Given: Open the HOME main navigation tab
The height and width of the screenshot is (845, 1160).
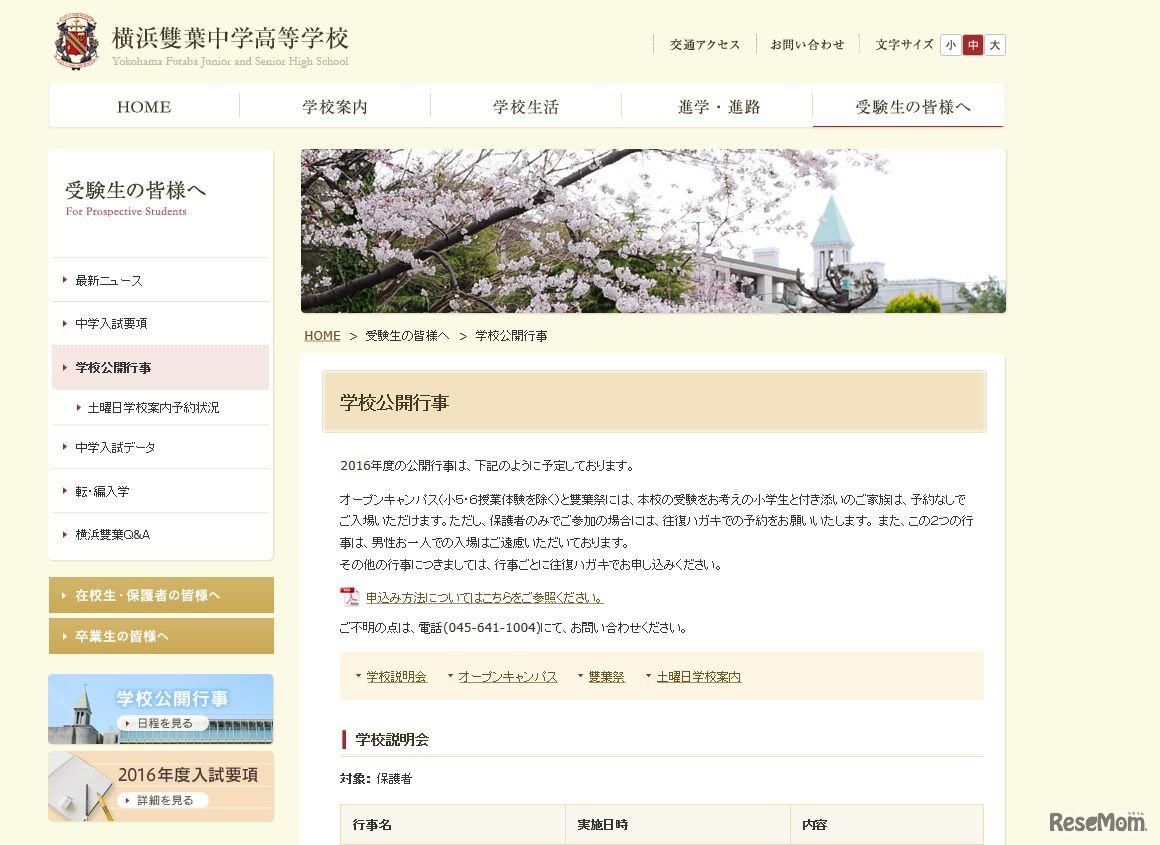Looking at the screenshot, I should (144, 107).
